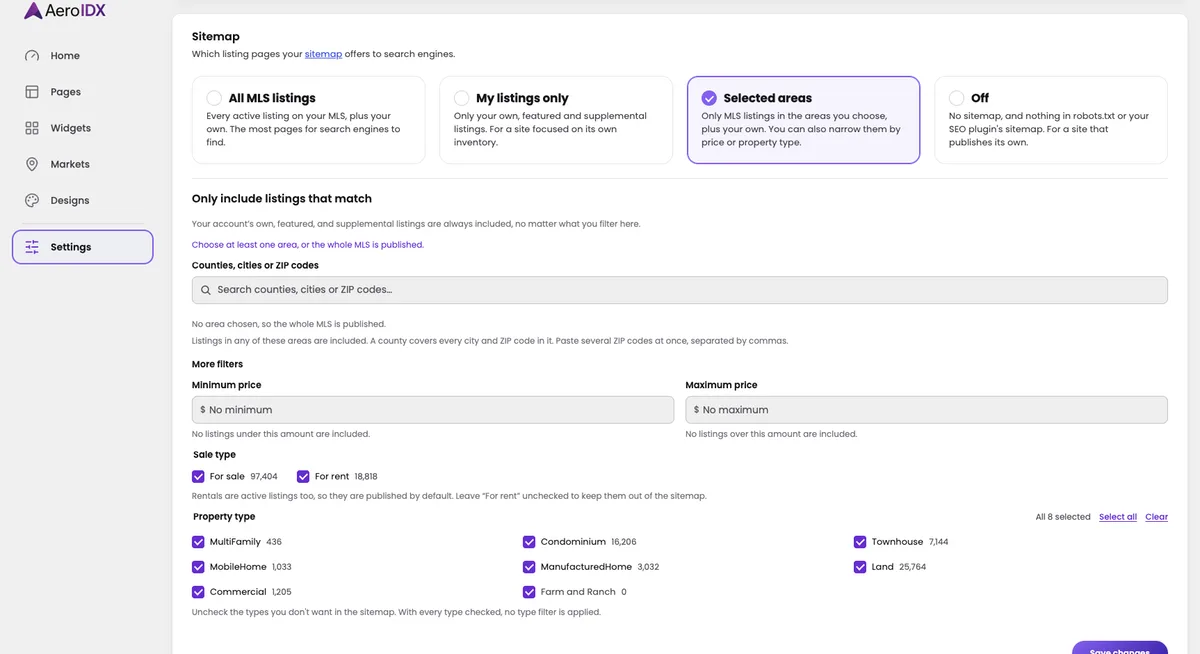Select the My listings only option
1200x654 pixels.
[556, 120]
